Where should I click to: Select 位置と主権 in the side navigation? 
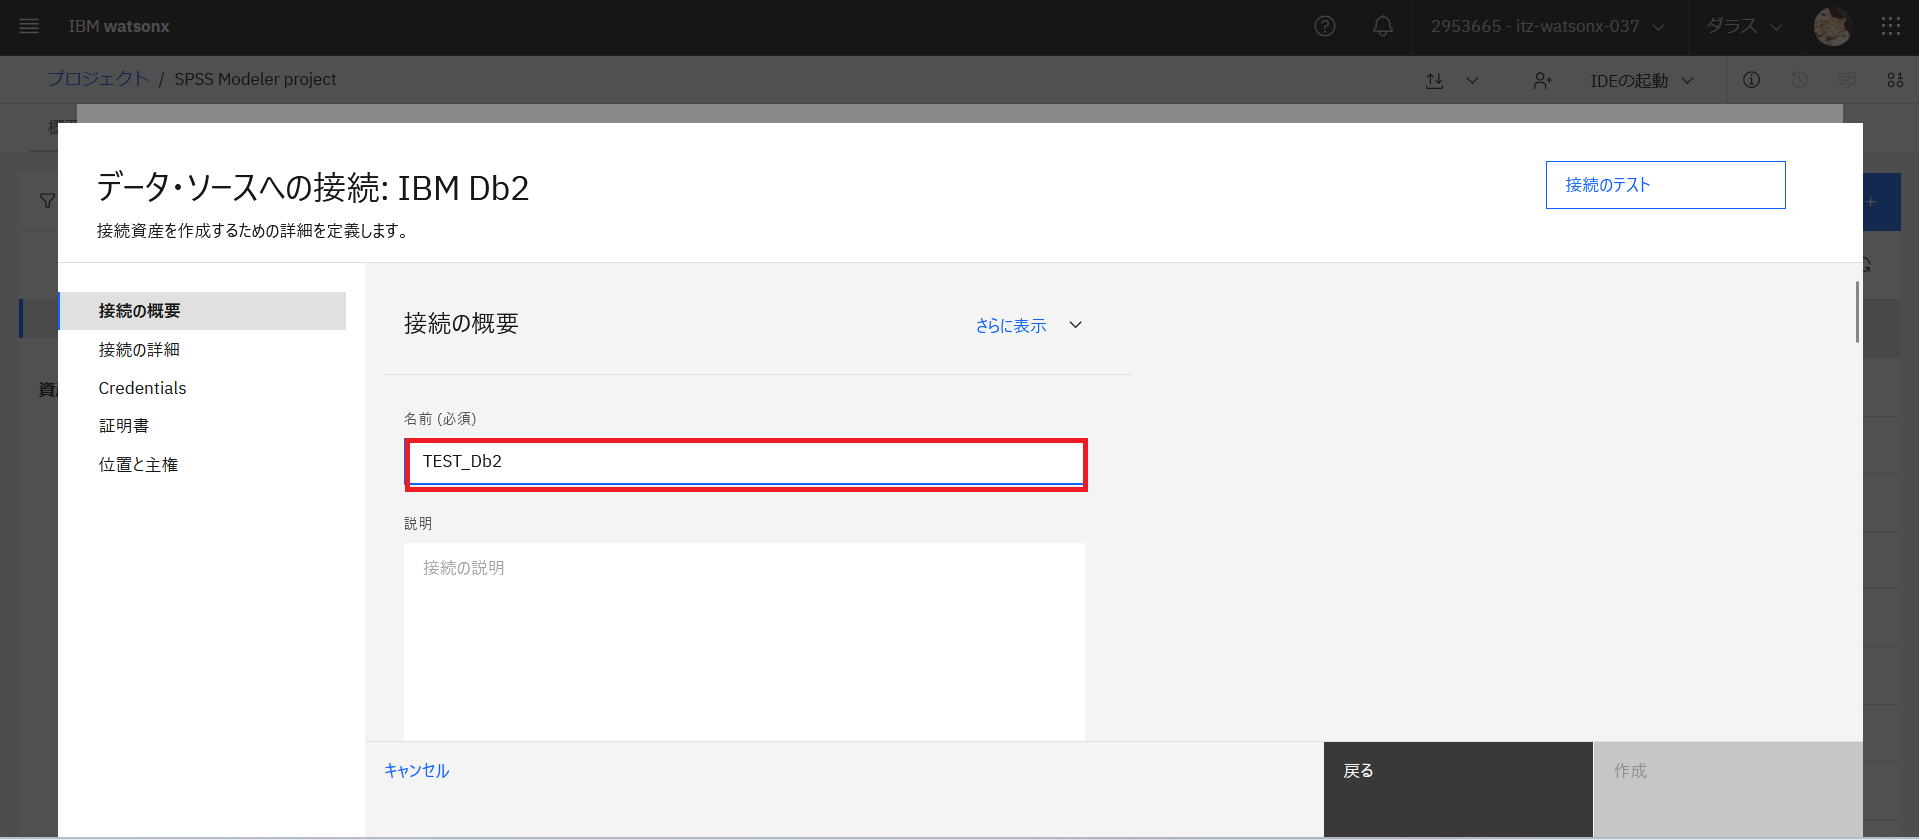point(202,465)
